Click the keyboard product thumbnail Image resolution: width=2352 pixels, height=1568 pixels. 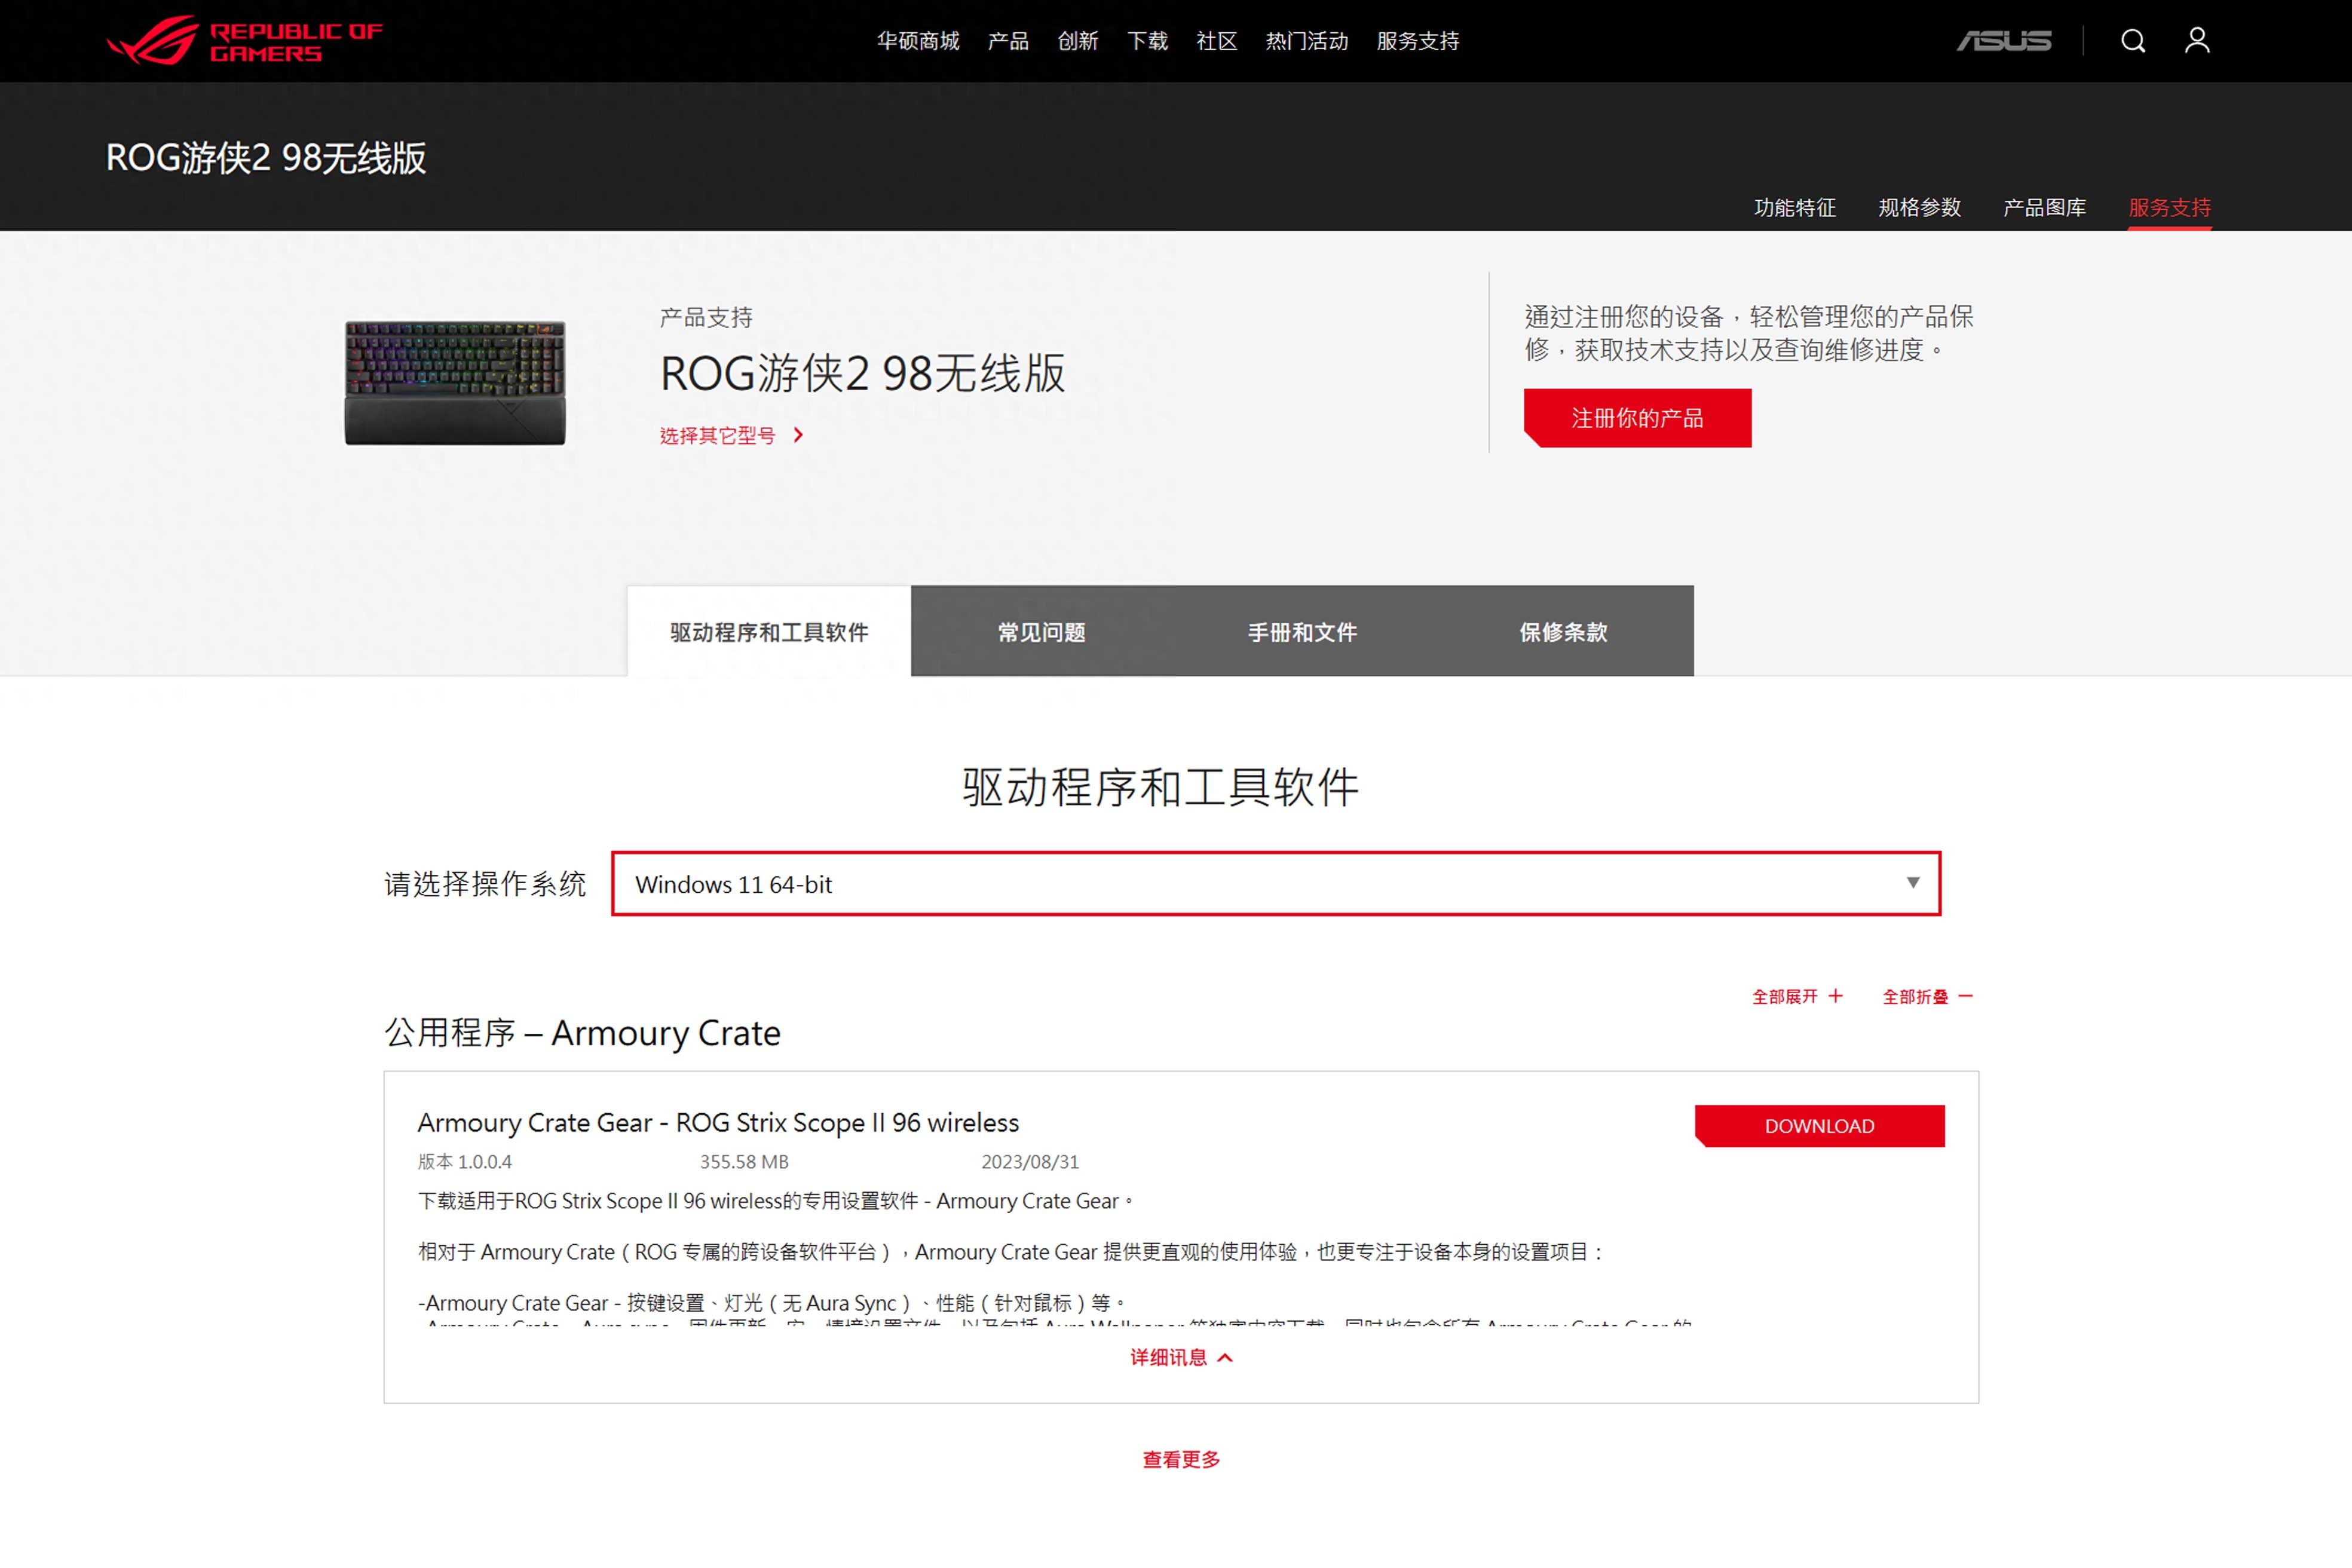coord(455,382)
